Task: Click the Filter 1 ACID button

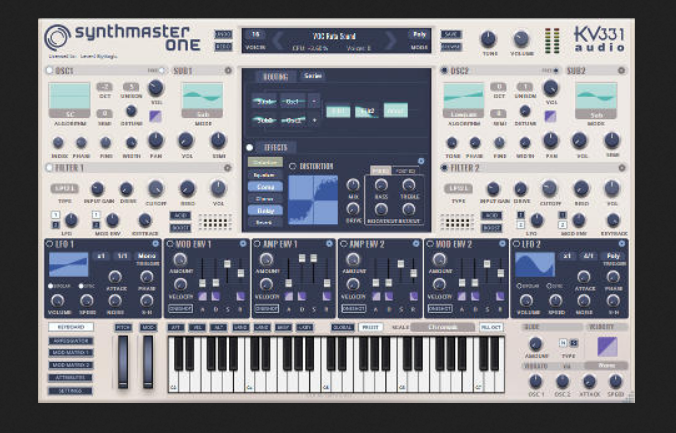Action: (x=180, y=215)
